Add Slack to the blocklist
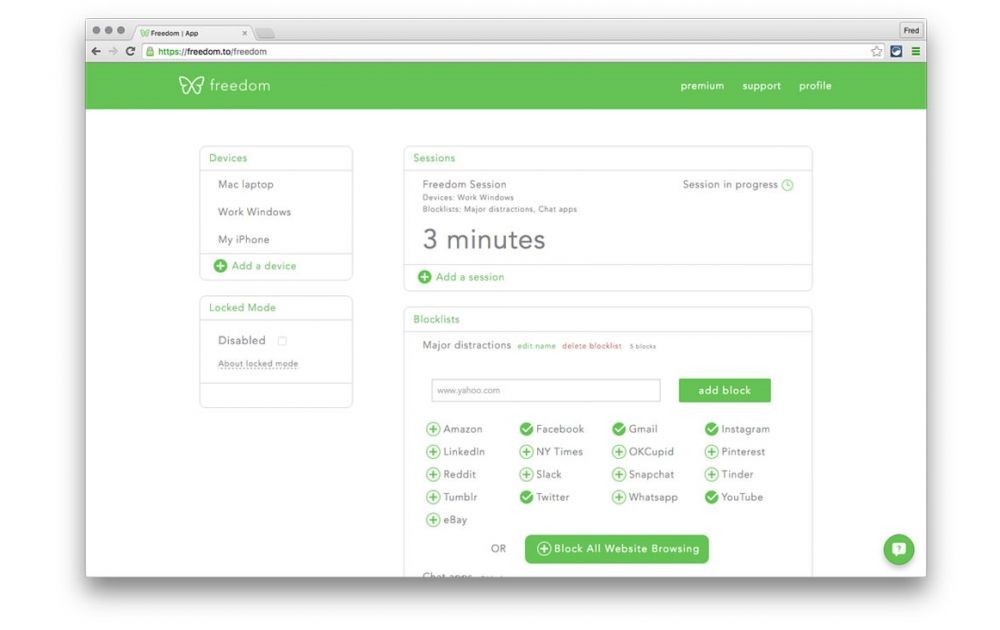This screenshot has width=1000, height=630. (x=526, y=474)
